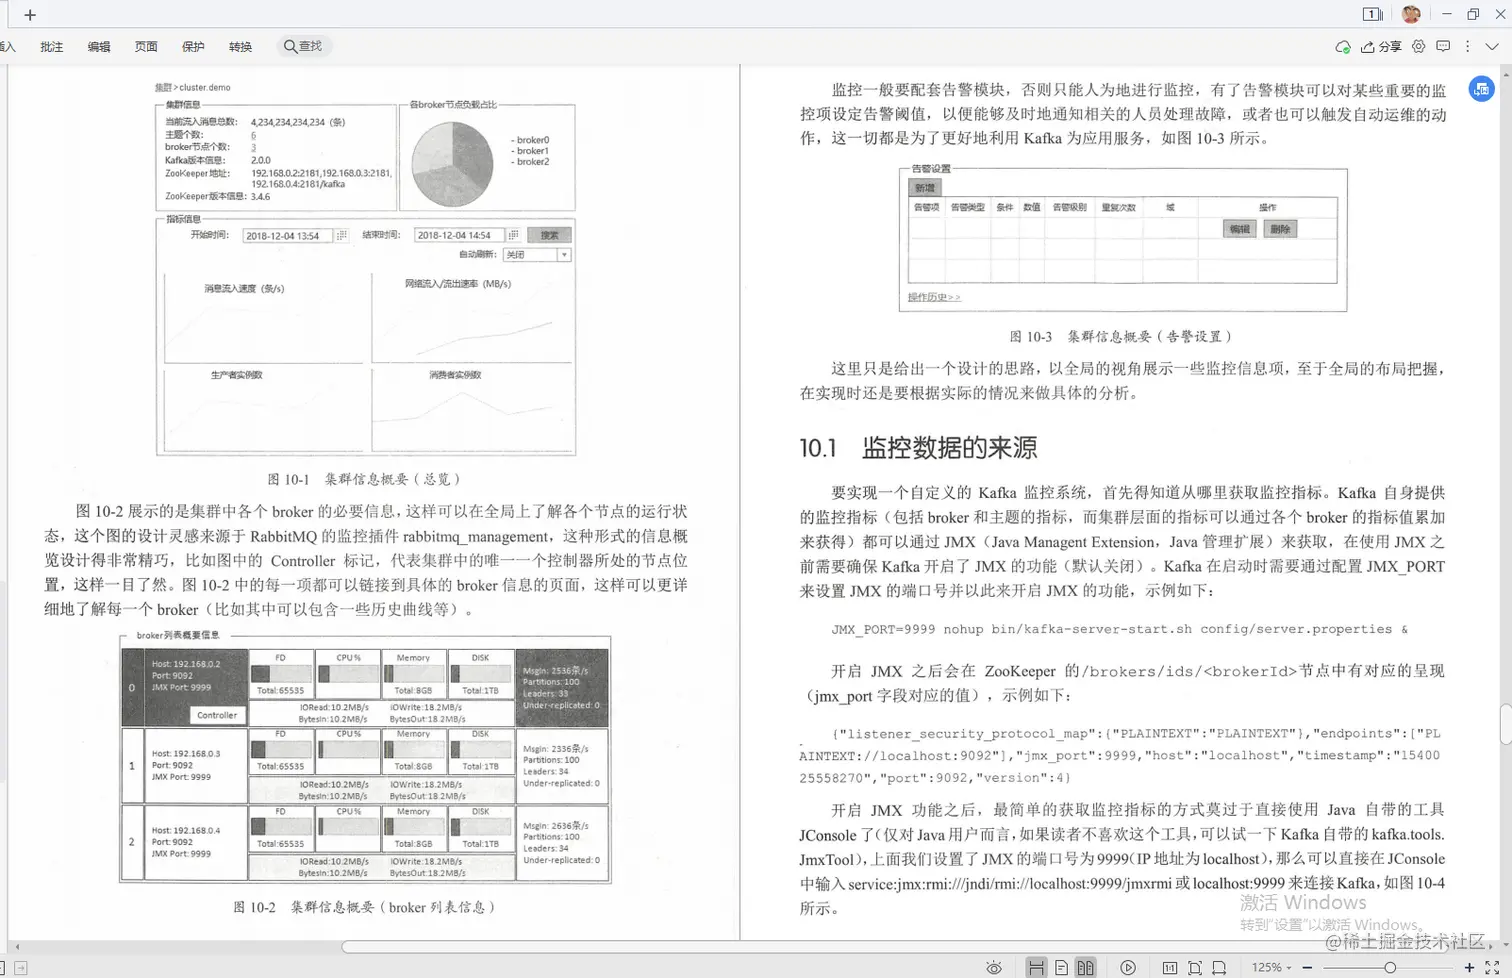Switch to single-page view
Viewport: 1512px width, 978px height.
coord(1062,966)
